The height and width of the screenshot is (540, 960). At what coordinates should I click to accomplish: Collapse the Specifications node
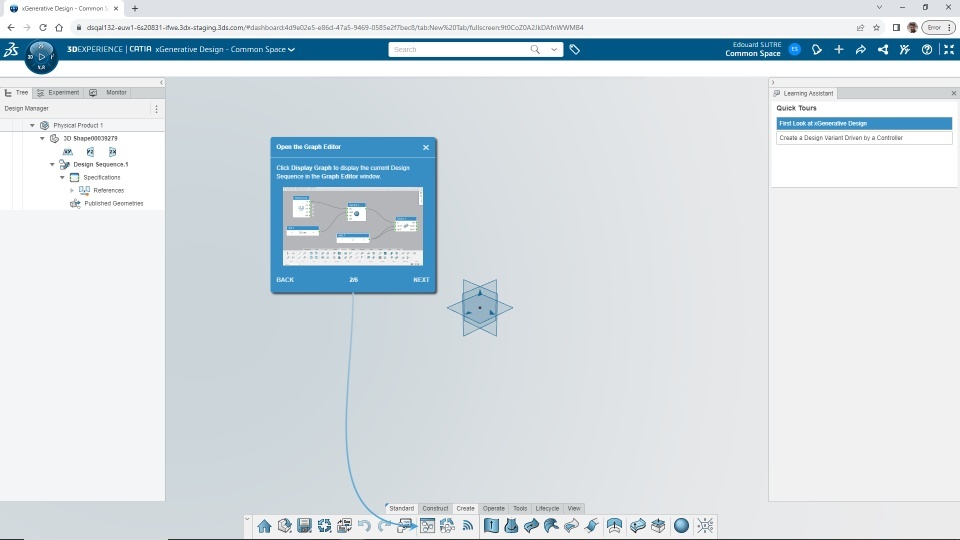62,178
